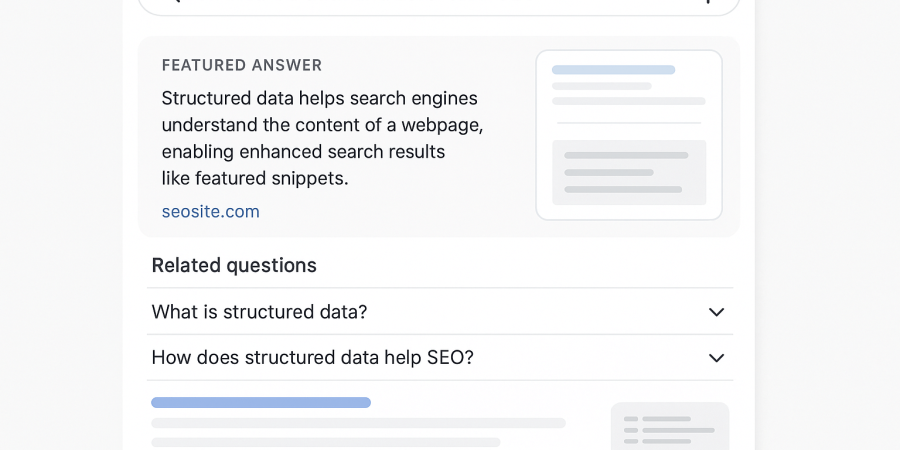Click the top bullet icon in bottom thumbnail

[x=631, y=419]
